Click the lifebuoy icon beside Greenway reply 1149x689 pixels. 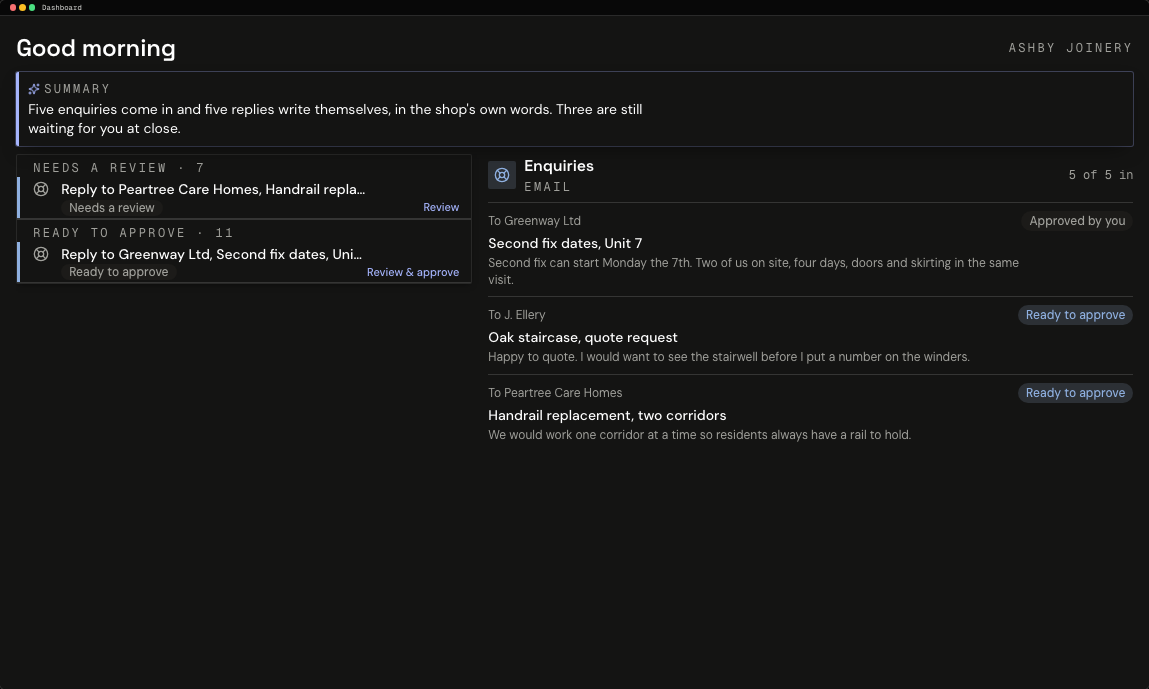41,254
